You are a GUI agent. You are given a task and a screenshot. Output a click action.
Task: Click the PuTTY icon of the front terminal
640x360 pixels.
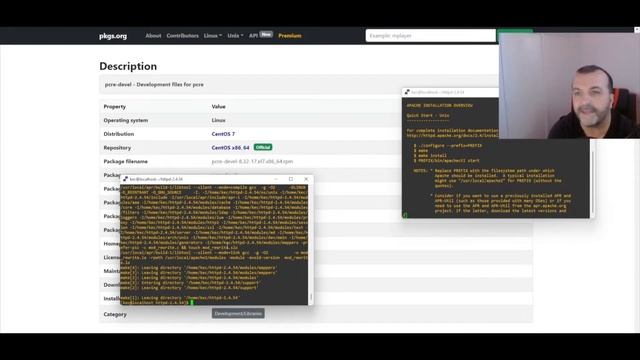125,179
